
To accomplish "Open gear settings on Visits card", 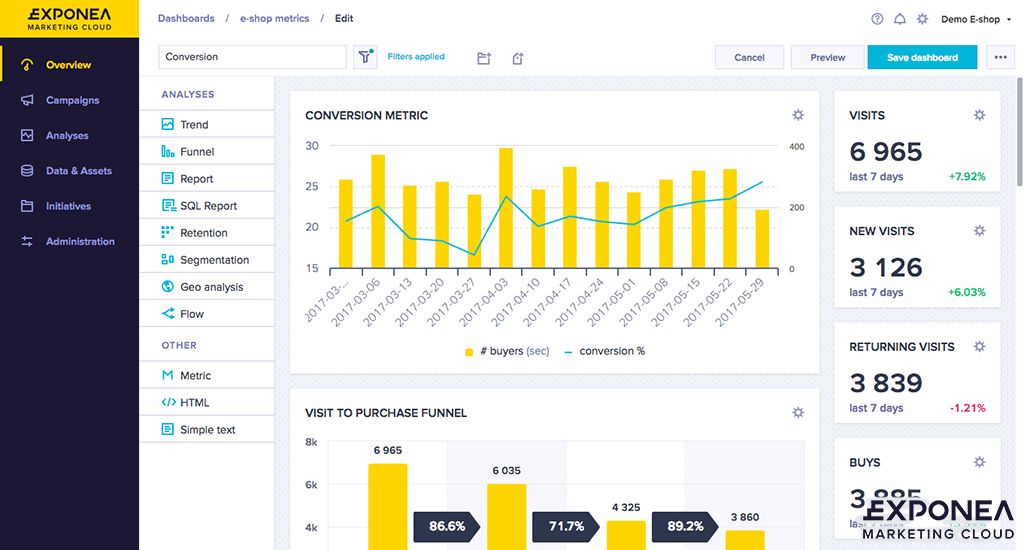I will (x=980, y=115).
